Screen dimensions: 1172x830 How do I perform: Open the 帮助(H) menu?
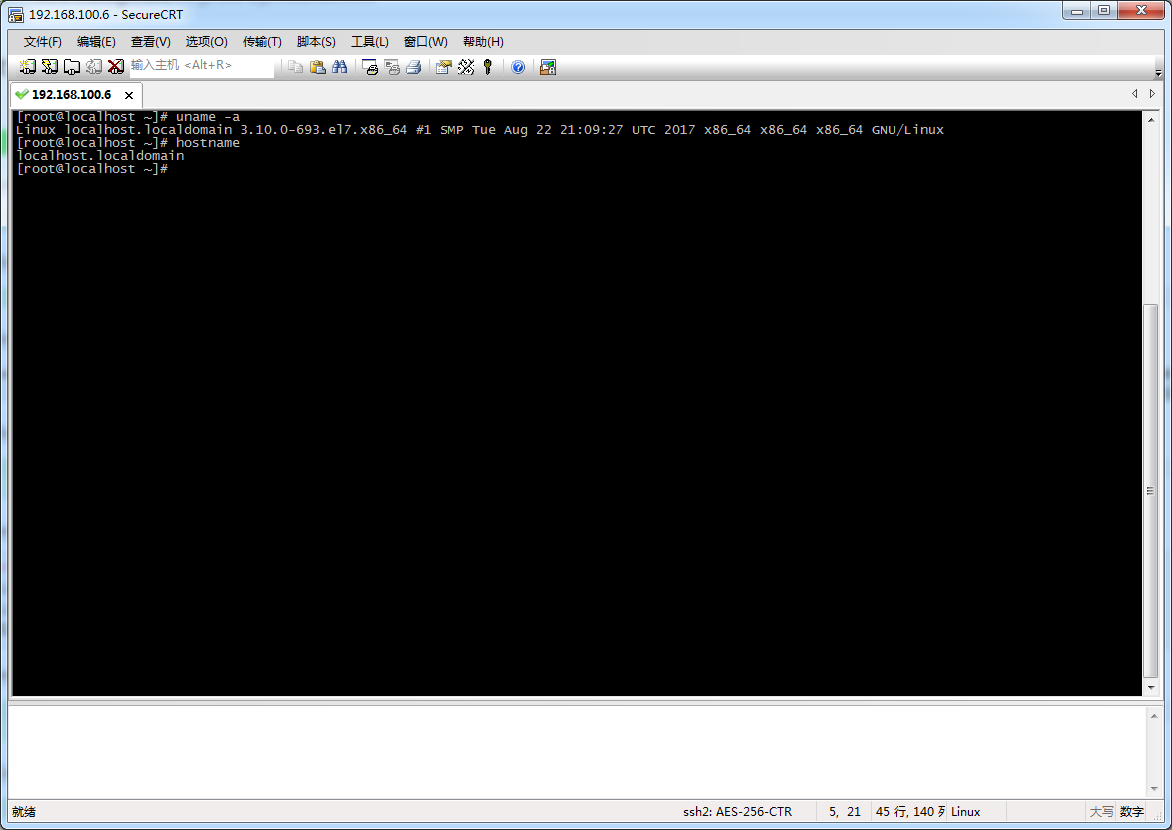click(x=483, y=42)
